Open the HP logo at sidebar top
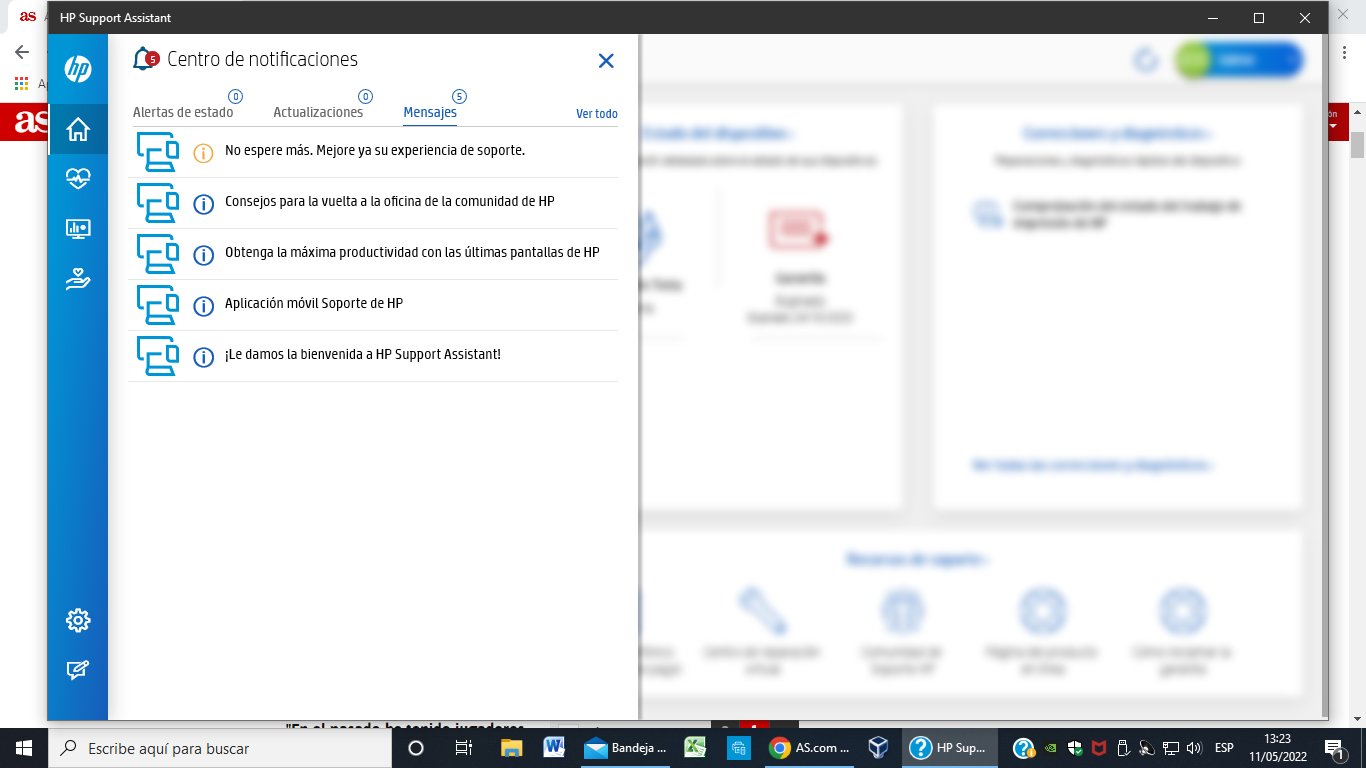The width and height of the screenshot is (1366, 768). click(x=78, y=70)
